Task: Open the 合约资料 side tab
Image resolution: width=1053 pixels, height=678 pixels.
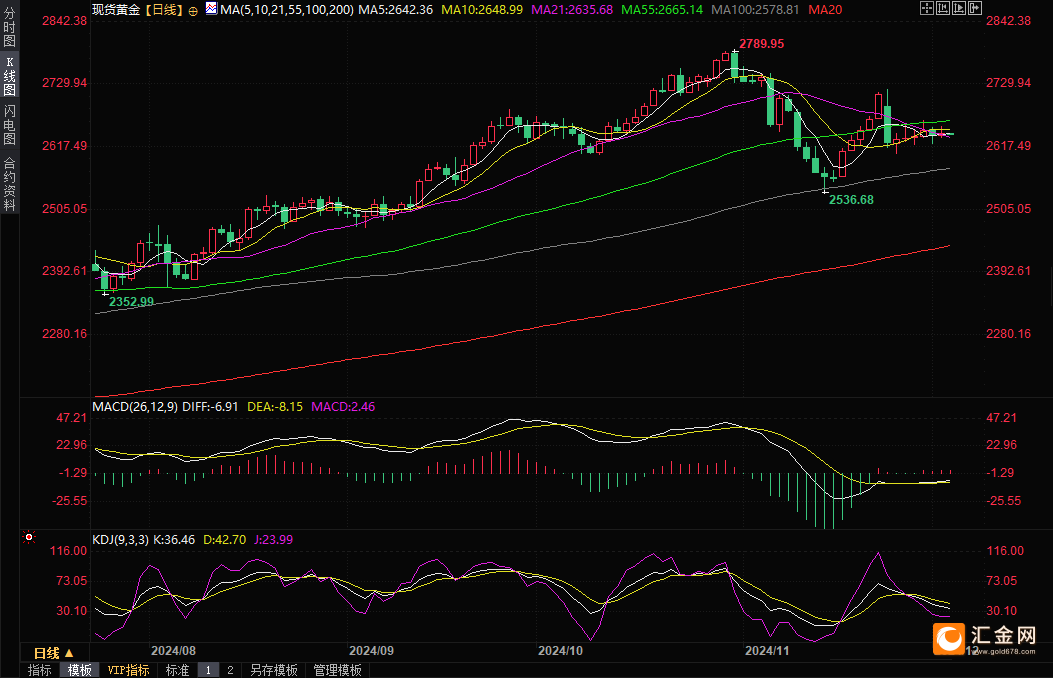Action: [9, 184]
